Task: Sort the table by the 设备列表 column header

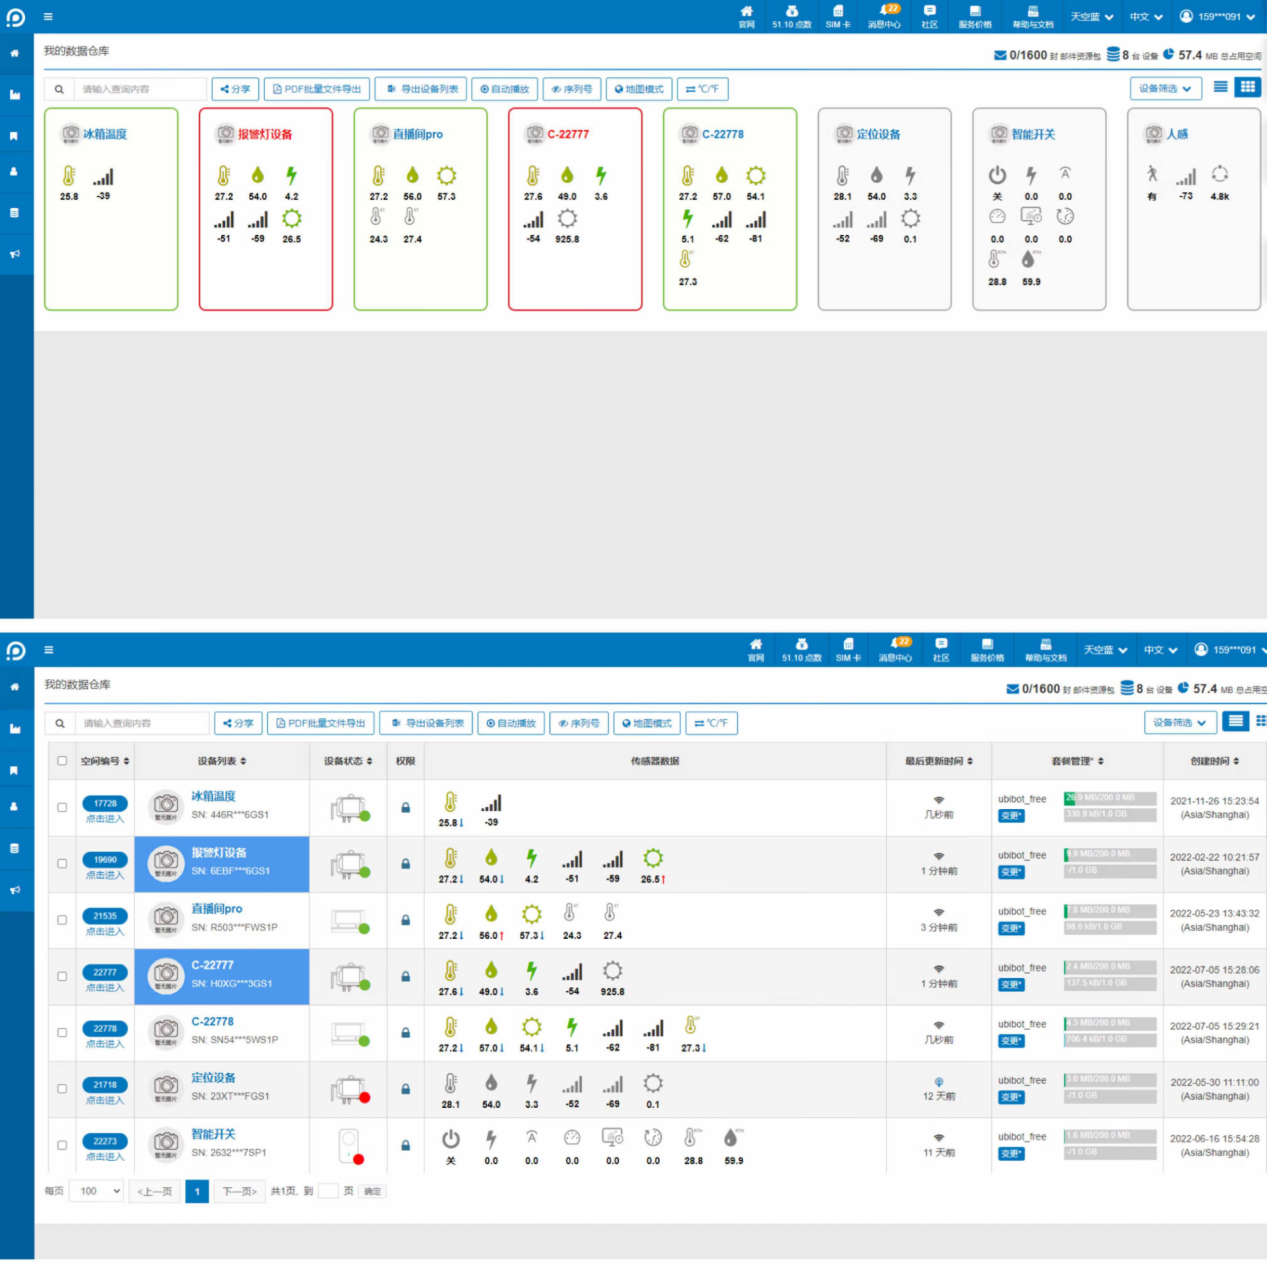Action: click(222, 761)
